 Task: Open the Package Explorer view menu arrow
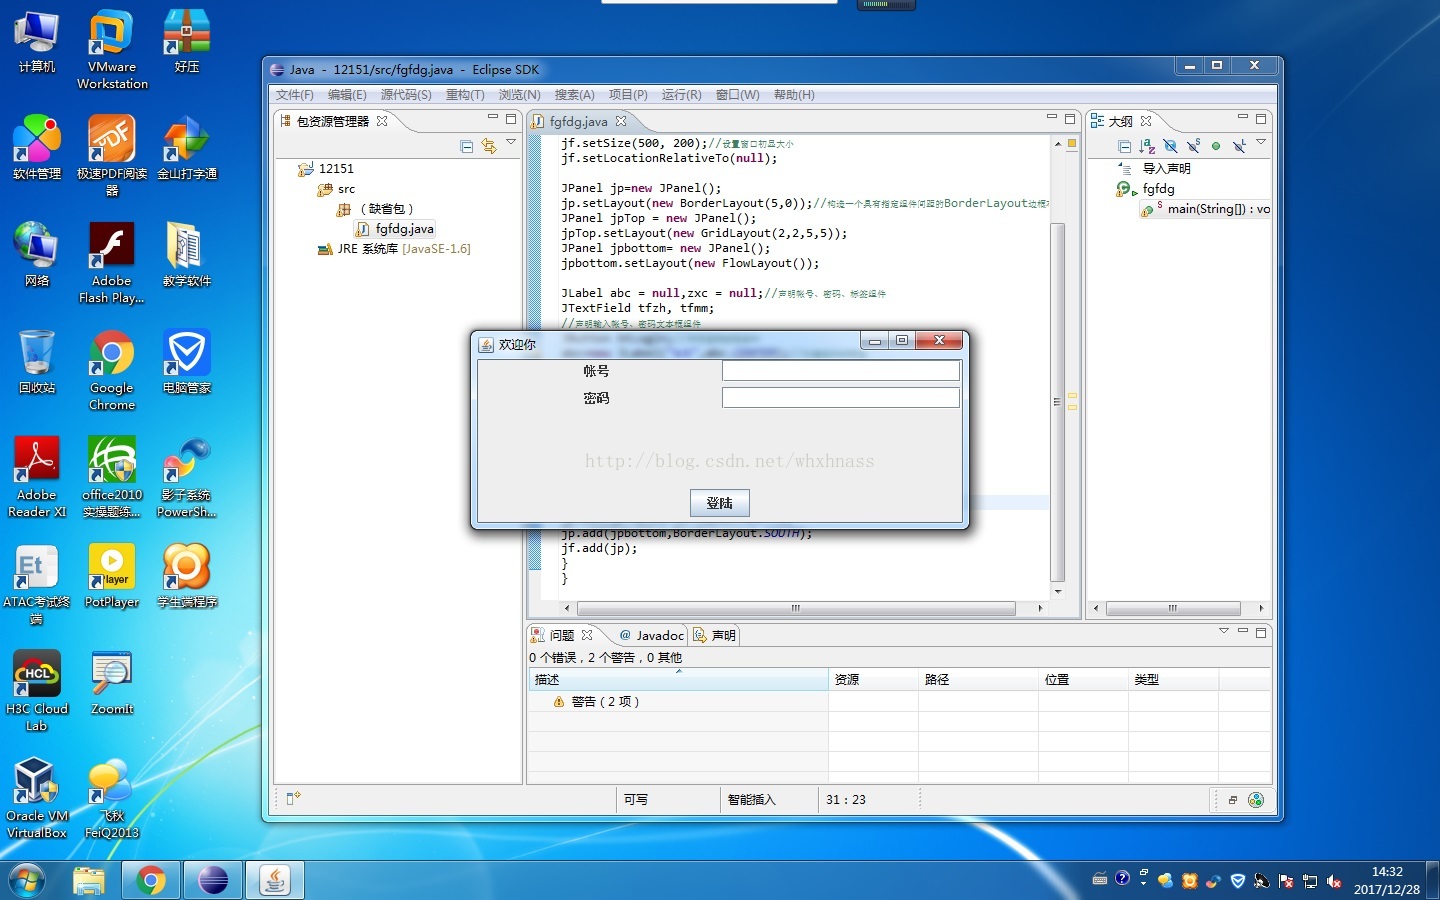point(511,143)
